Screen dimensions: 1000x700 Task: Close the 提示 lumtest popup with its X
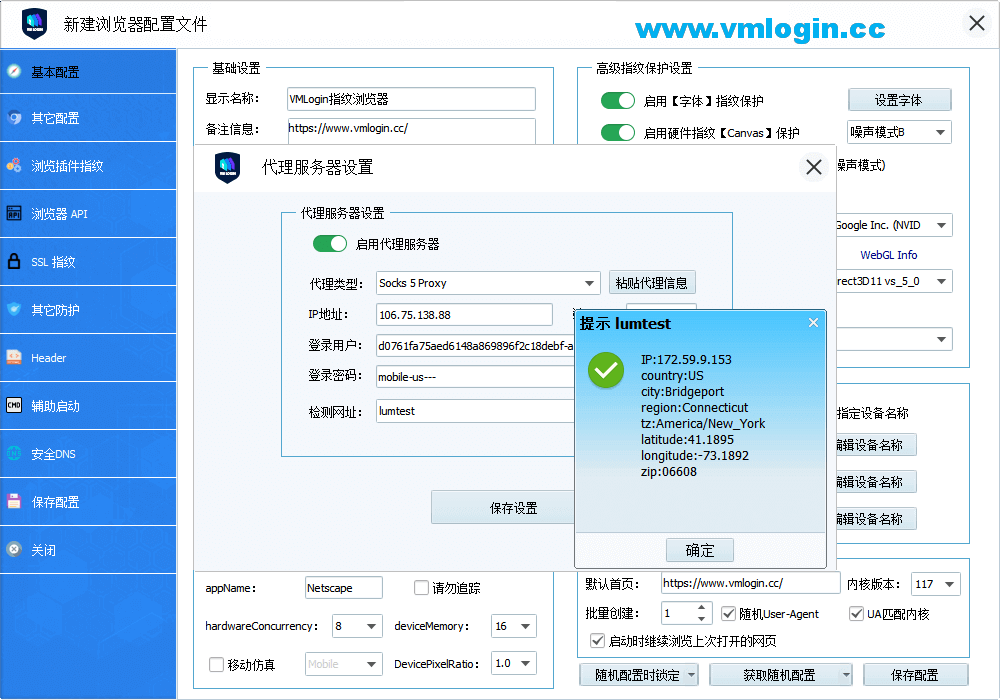813,323
